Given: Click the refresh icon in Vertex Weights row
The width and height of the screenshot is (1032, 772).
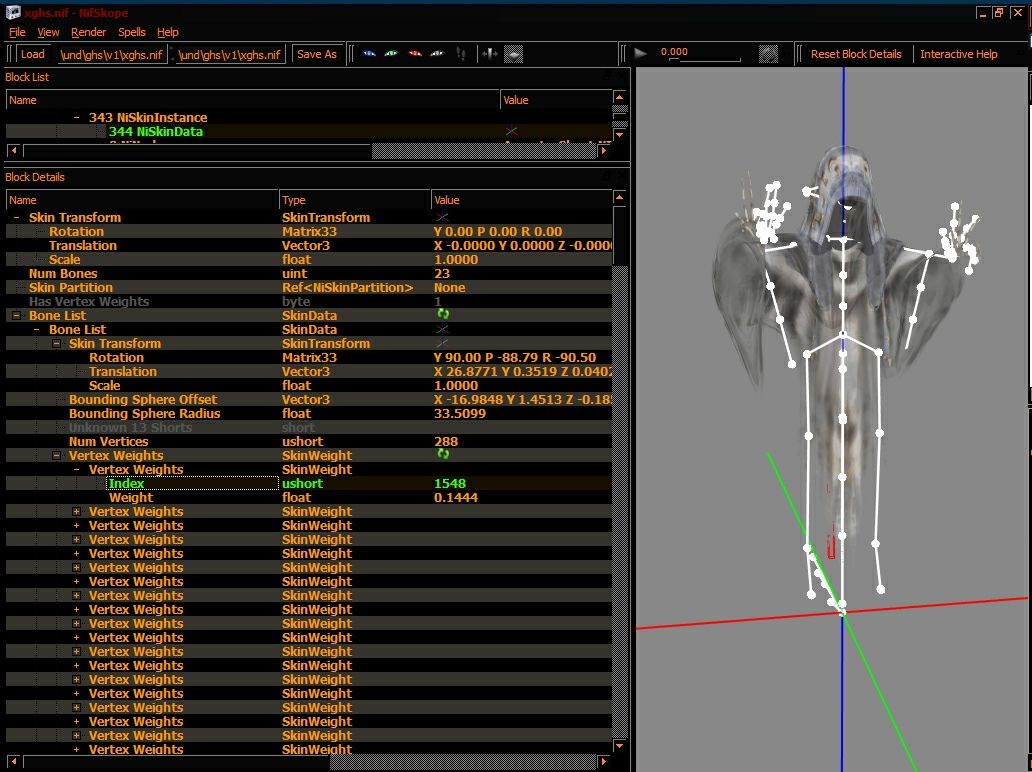Looking at the screenshot, I should tap(443, 454).
